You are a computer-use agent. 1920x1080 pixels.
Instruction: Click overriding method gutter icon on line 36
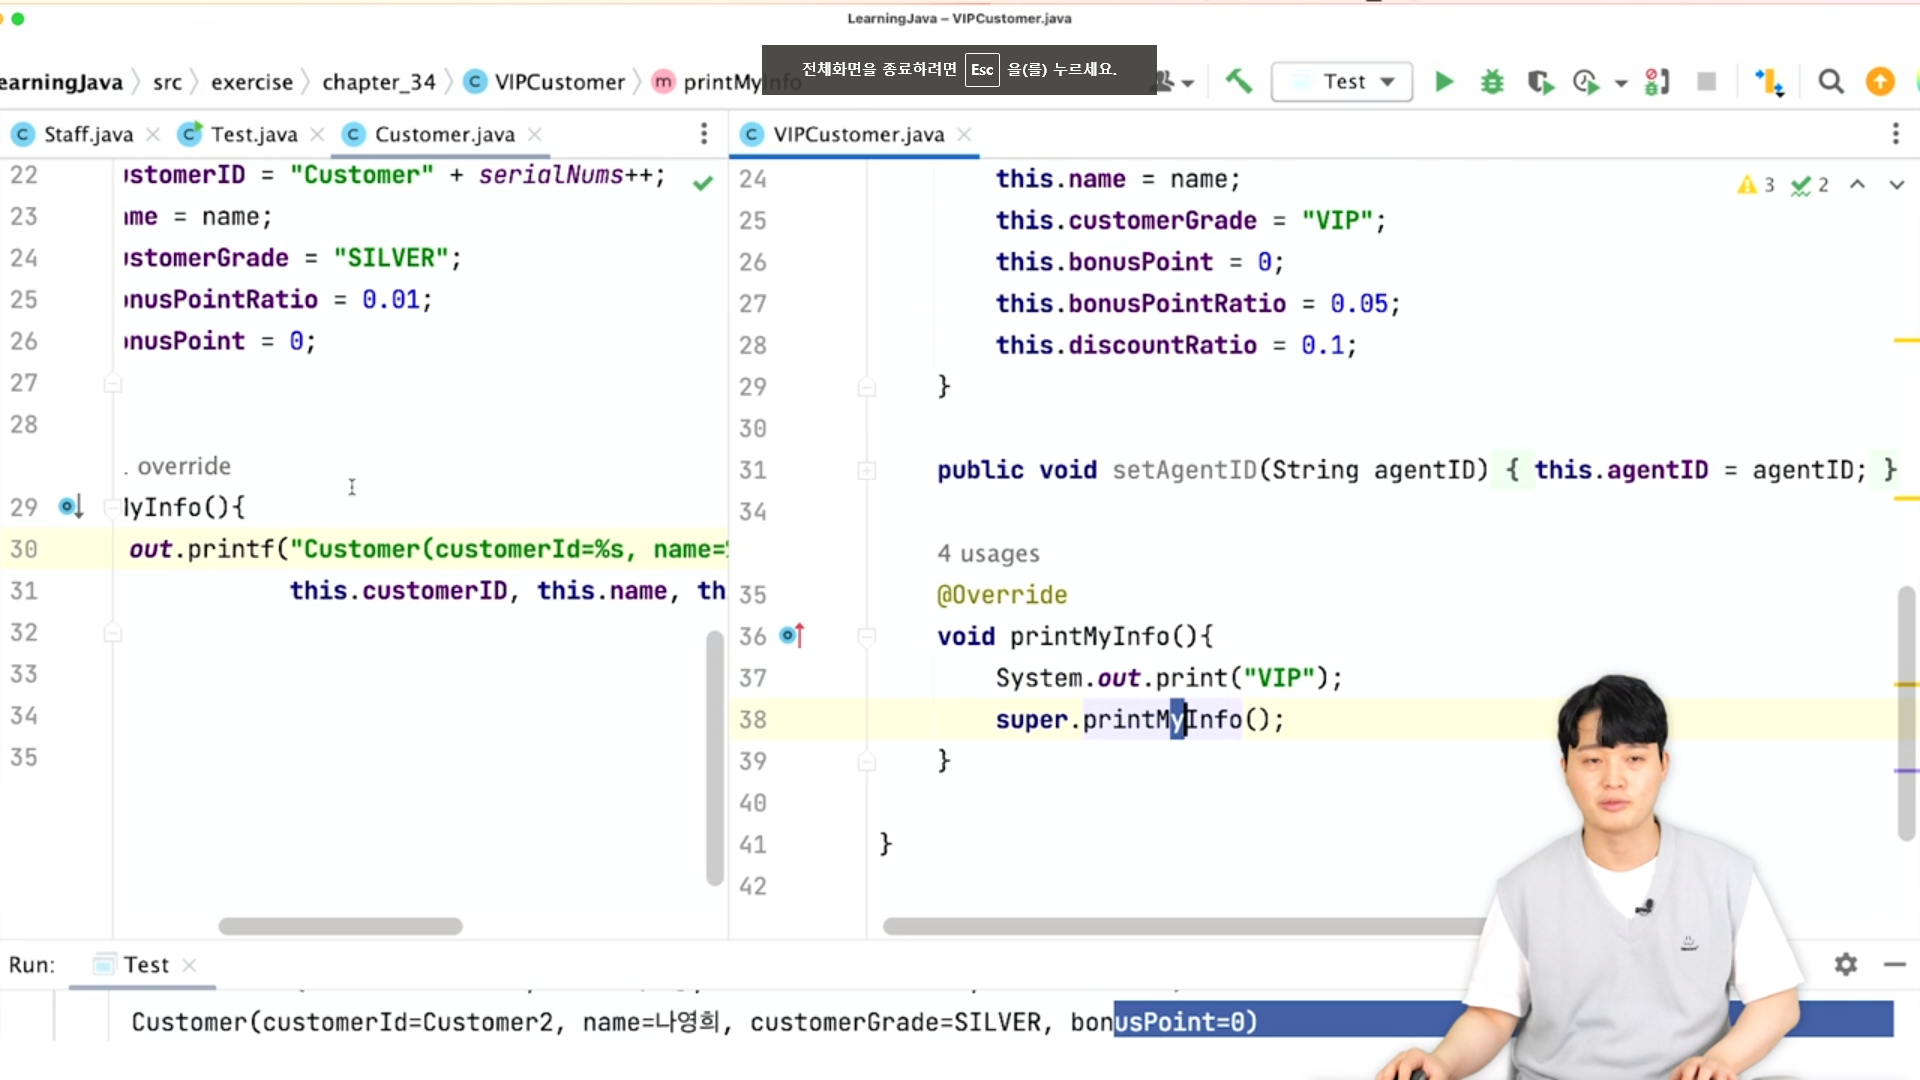791,635
